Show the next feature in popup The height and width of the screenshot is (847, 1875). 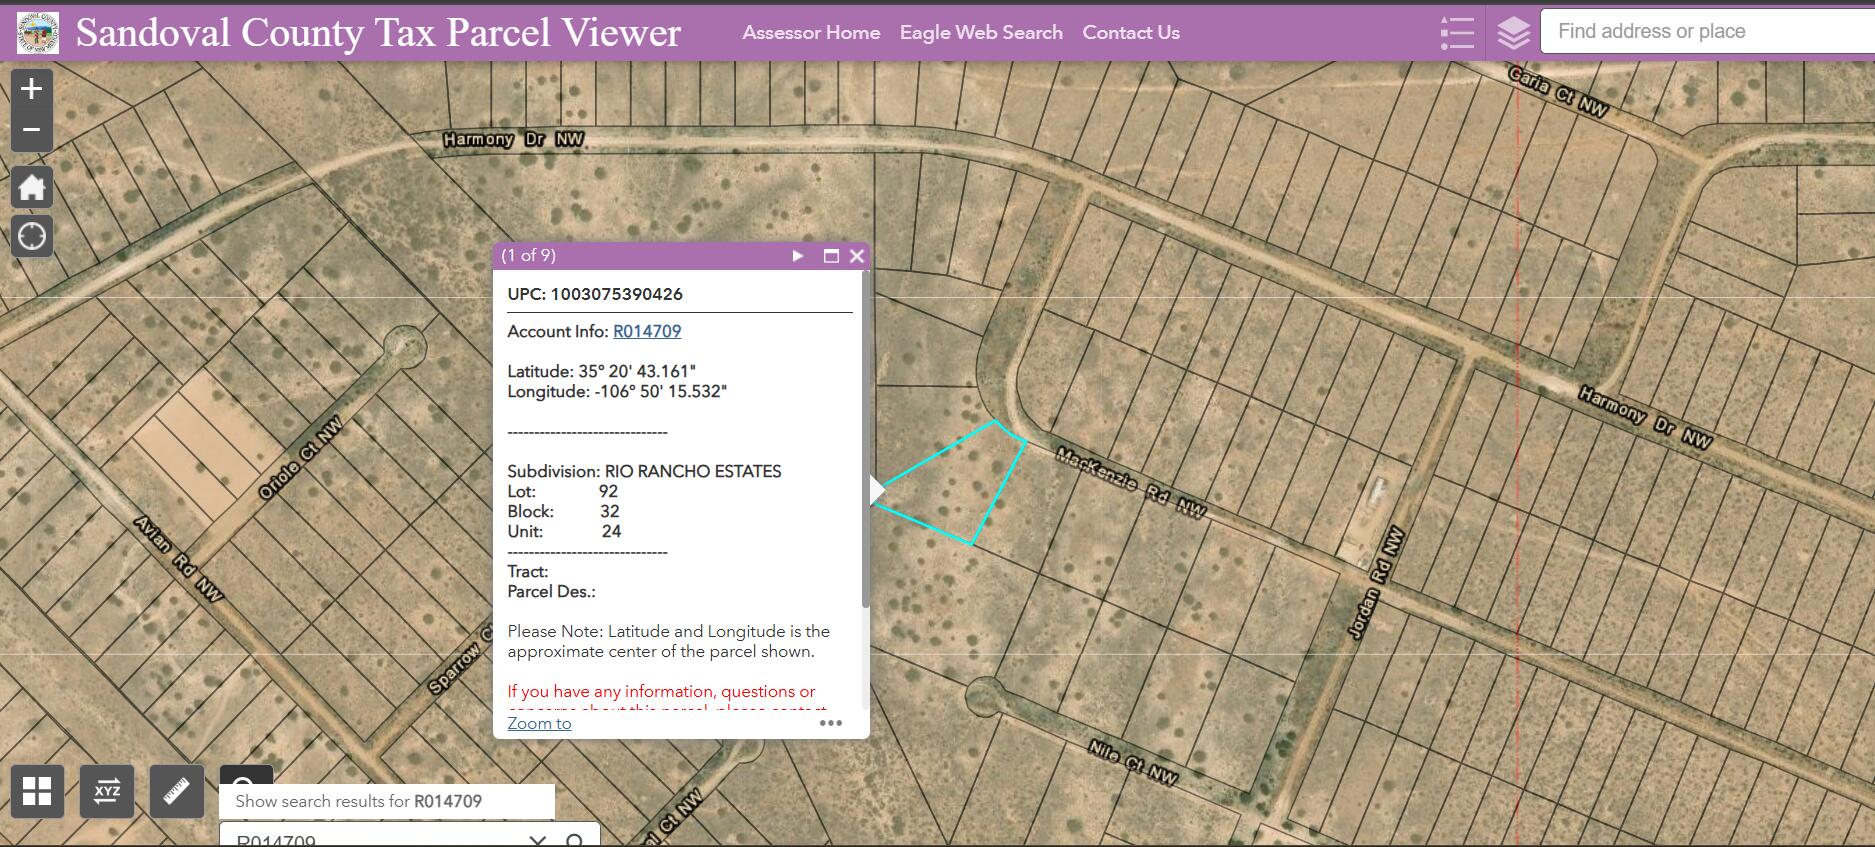798,256
